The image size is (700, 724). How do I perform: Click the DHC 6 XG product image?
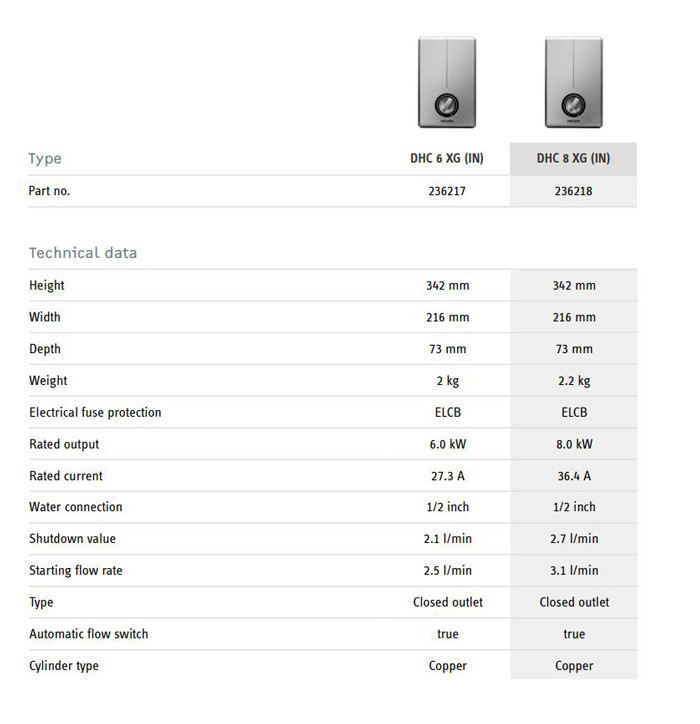click(x=447, y=82)
